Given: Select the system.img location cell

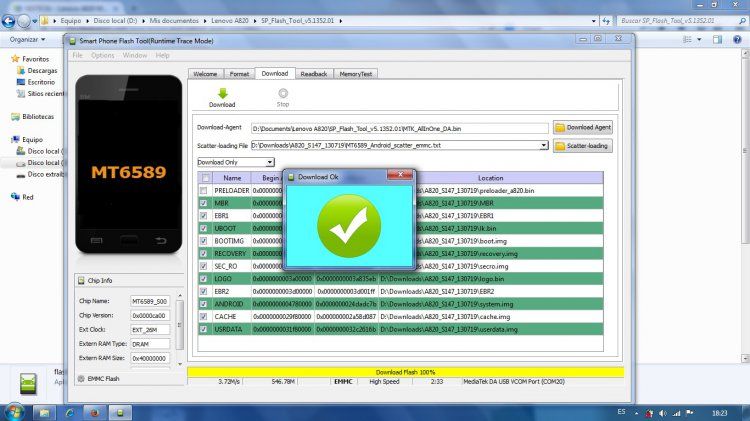Looking at the screenshot, I should 491,304.
